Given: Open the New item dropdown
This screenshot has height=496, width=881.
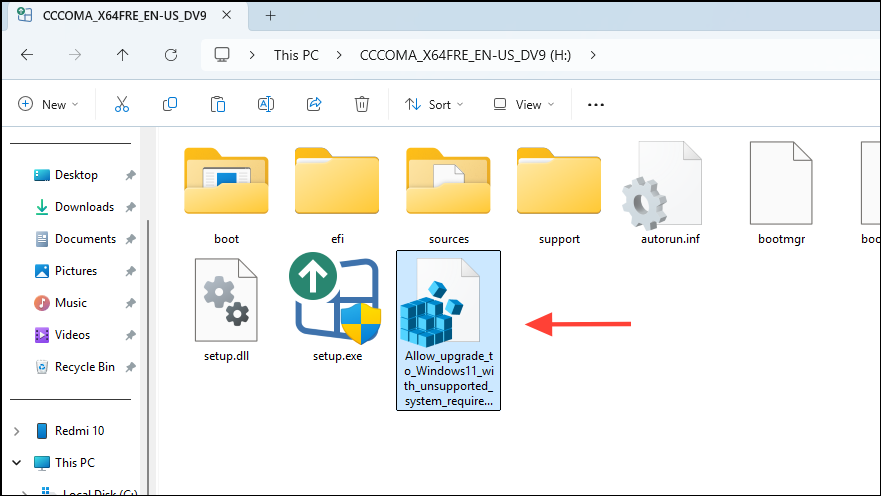Looking at the screenshot, I should click(x=48, y=104).
